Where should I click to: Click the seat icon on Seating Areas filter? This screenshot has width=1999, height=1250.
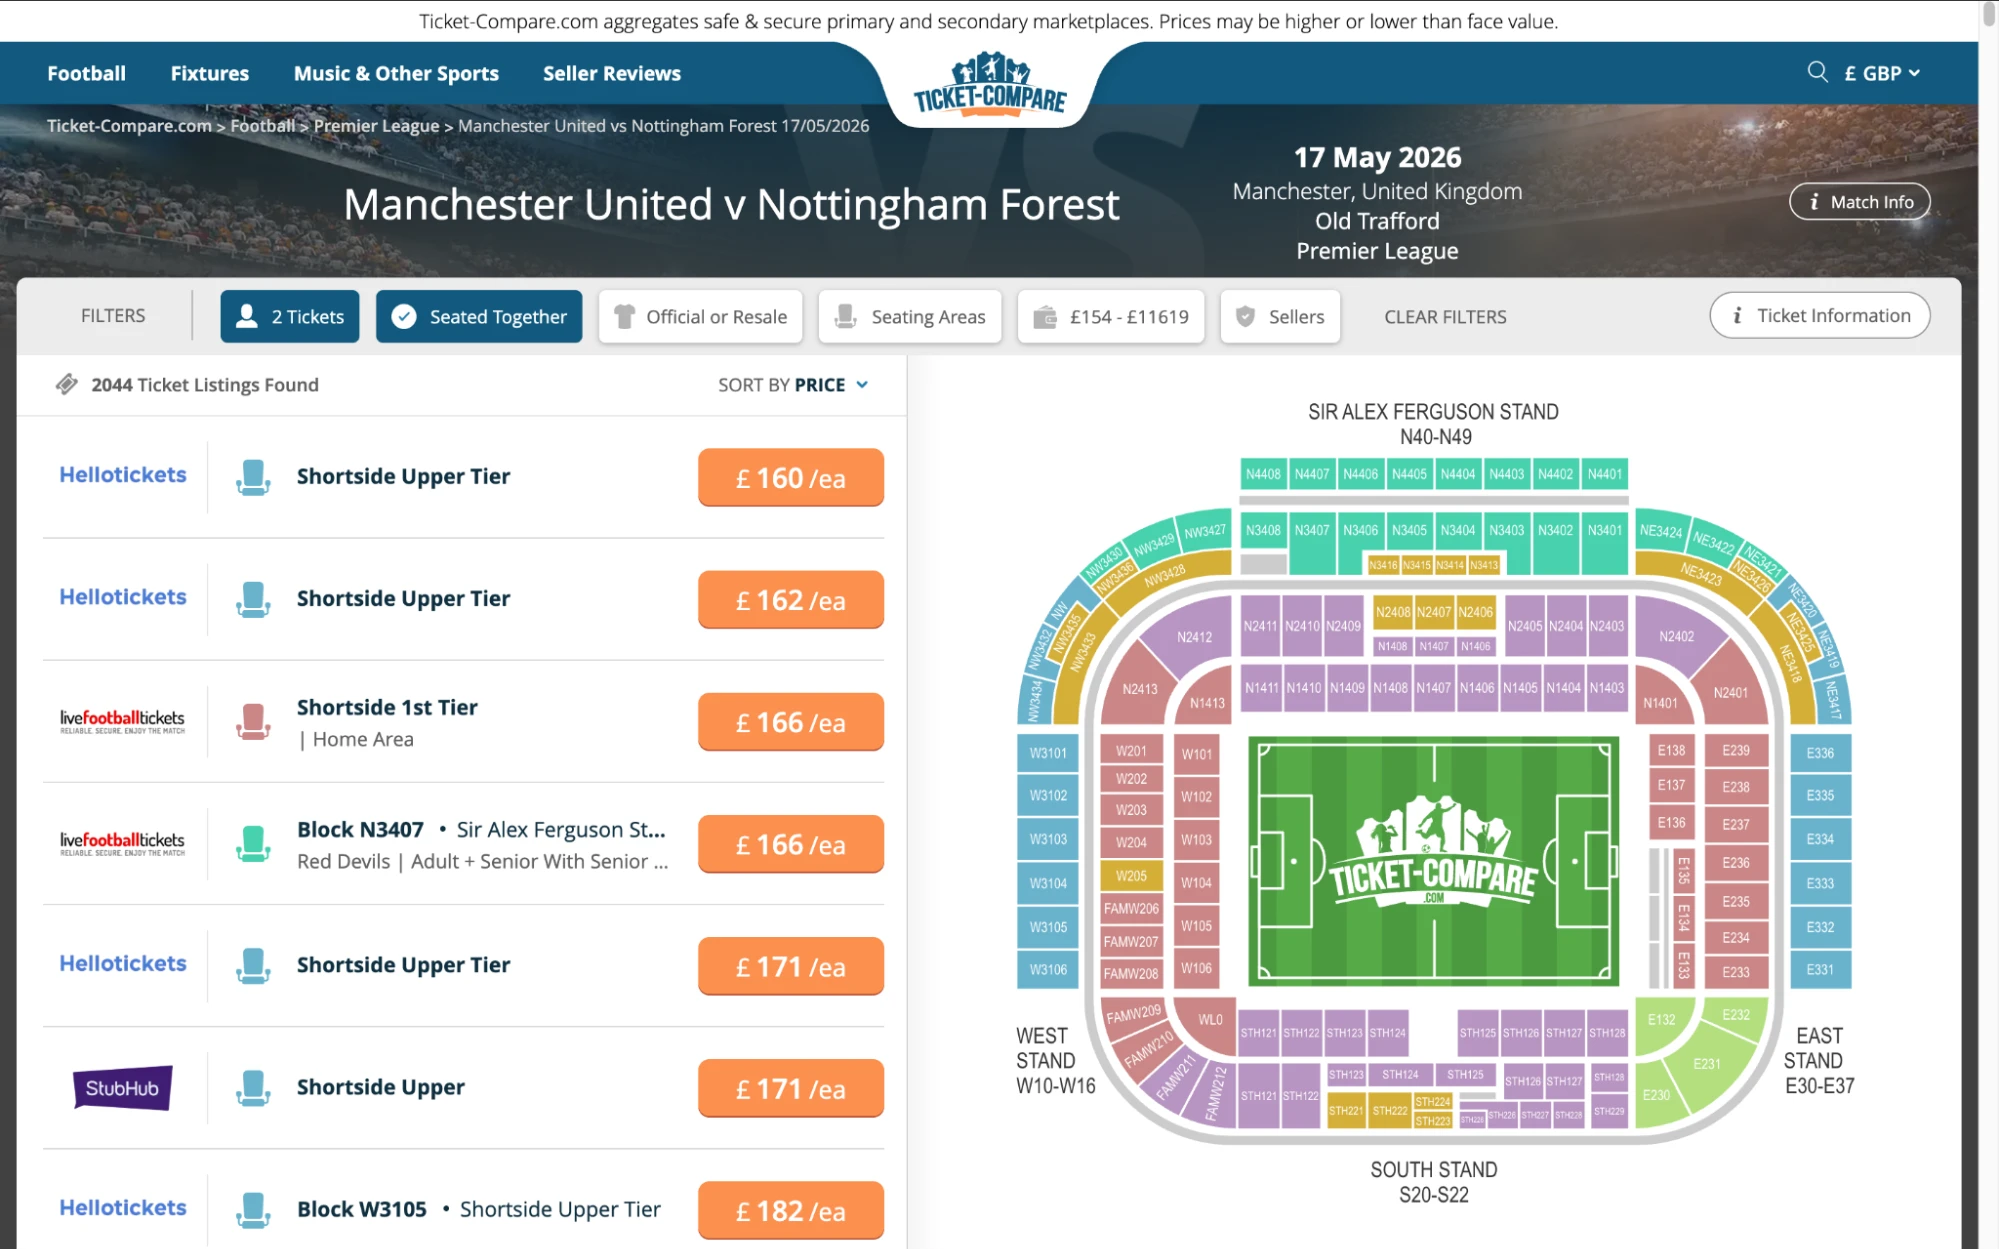coord(846,316)
